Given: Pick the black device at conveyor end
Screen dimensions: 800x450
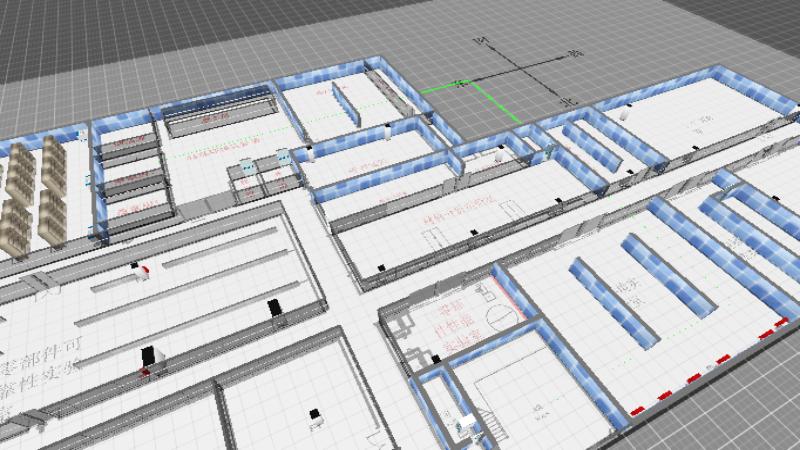Looking at the screenshot, I should coord(274,307).
